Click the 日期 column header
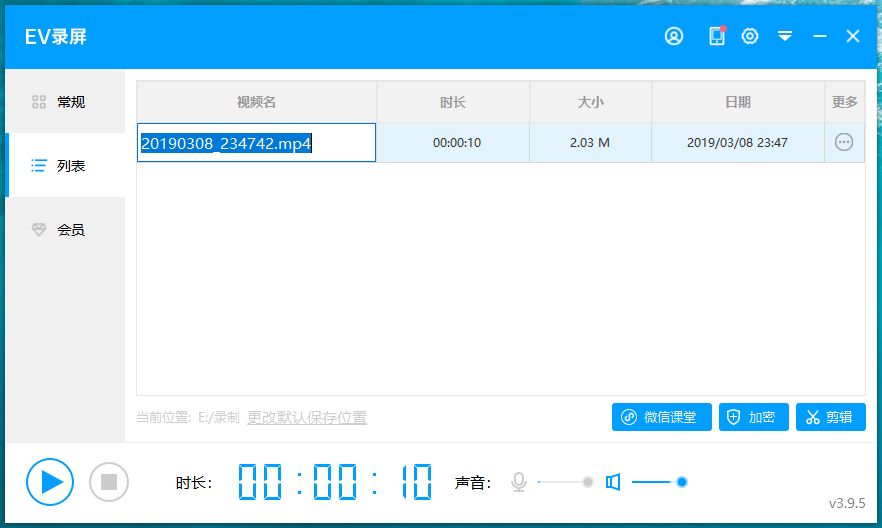Image resolution: width=882 pixels, height=528 pixels. (738, 102)
